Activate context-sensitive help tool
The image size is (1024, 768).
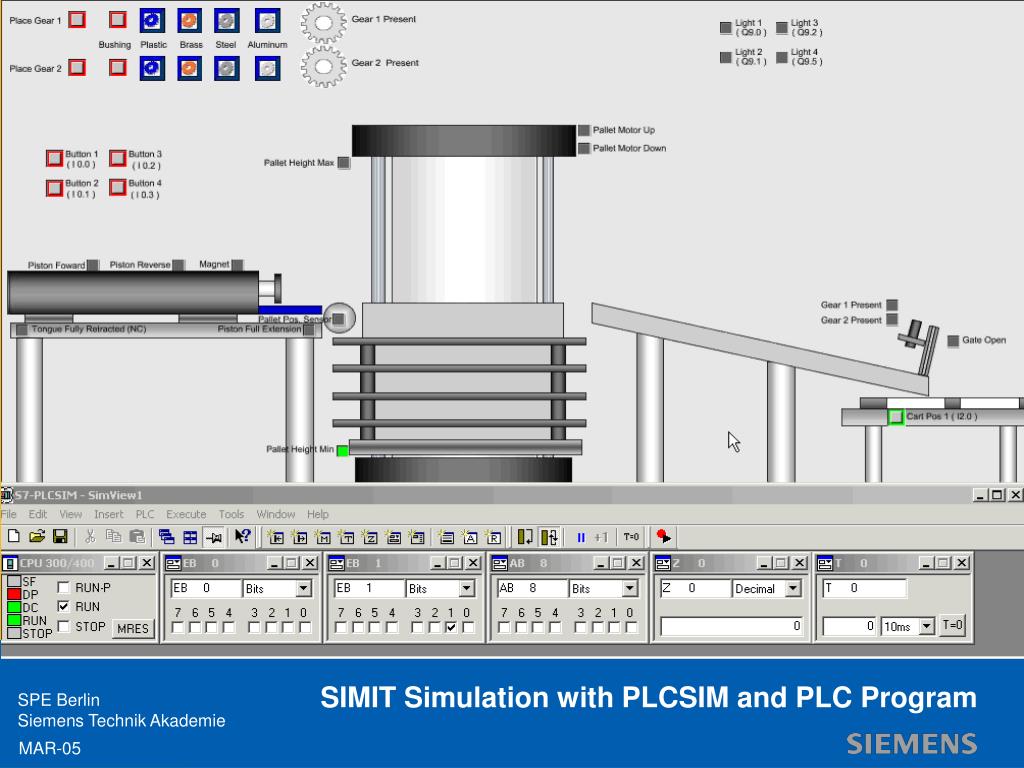[240, 537]
